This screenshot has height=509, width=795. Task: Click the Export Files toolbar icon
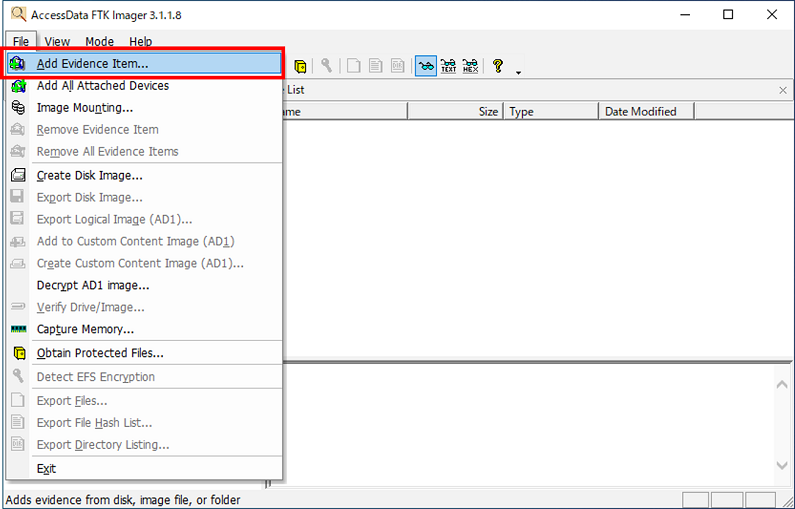point(353,66)
